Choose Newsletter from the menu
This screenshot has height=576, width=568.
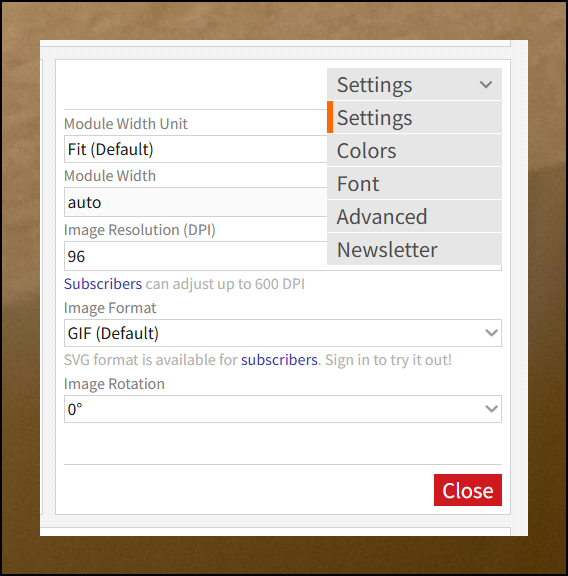pyautogui.click(x=414, y=249)
